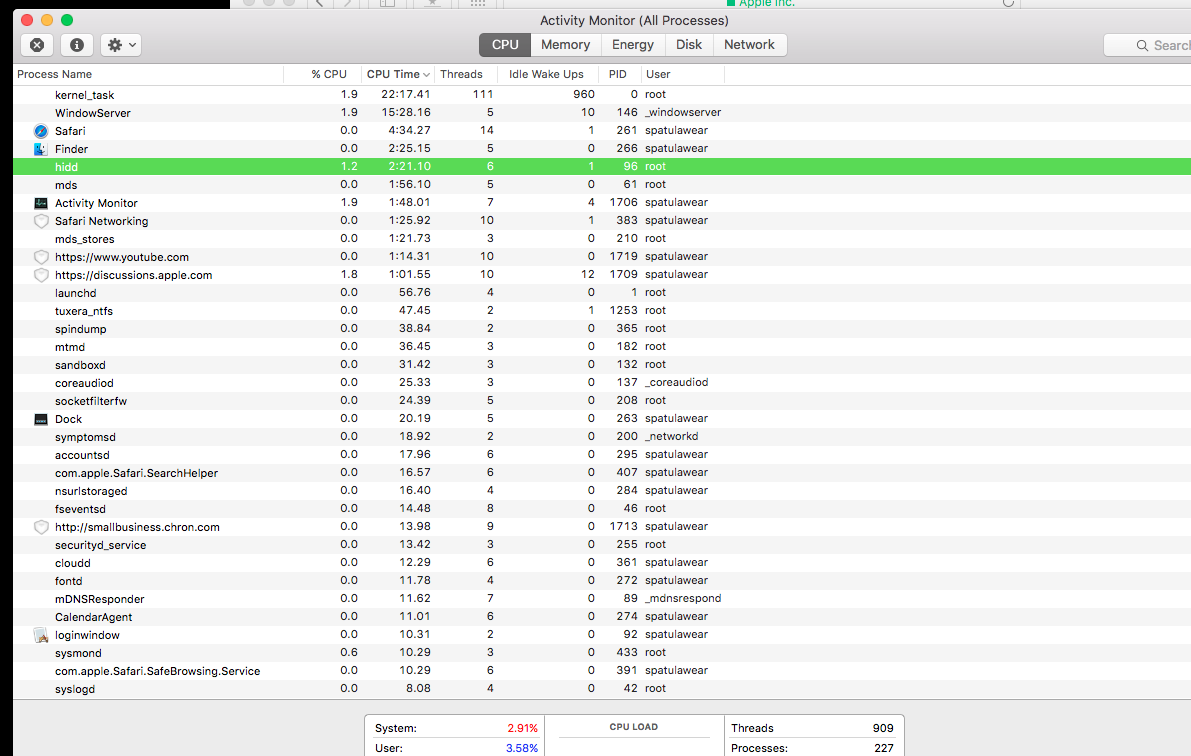Viewport: 1191px width, 756px height.
Task: Open the gear actions dropdown
Action: tap(122, 45)
